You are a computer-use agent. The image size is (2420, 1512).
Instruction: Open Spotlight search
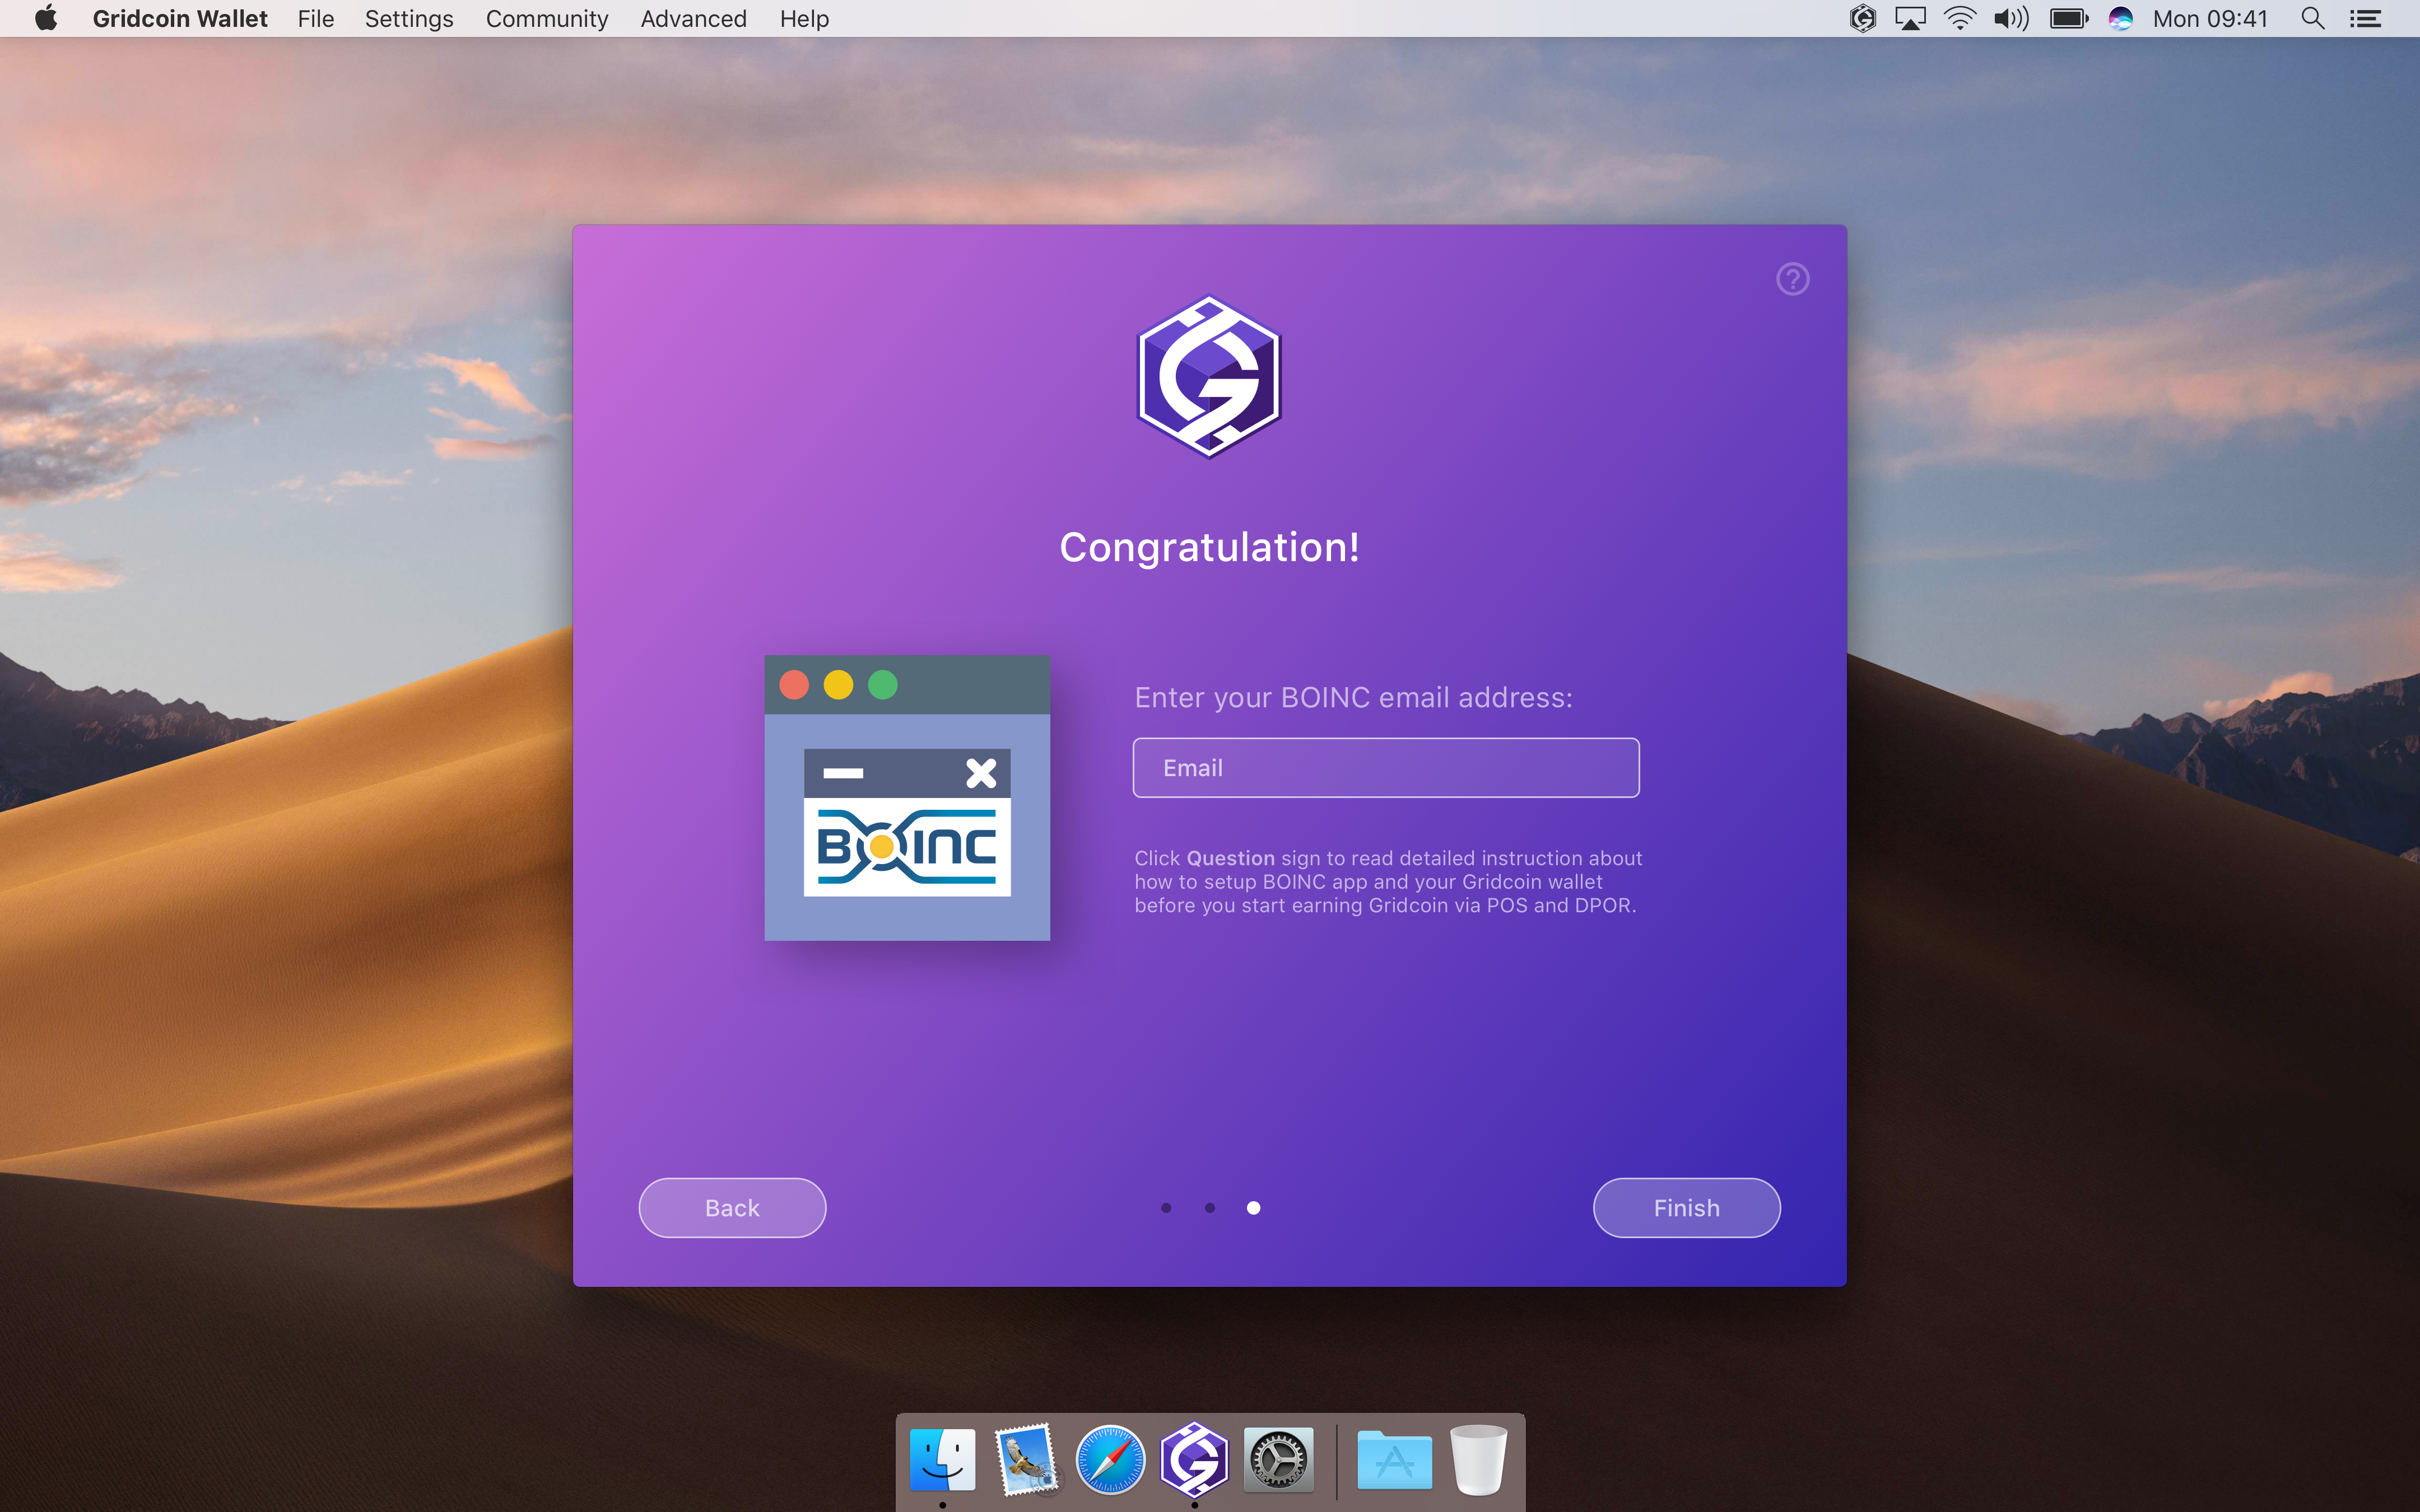2312,18
